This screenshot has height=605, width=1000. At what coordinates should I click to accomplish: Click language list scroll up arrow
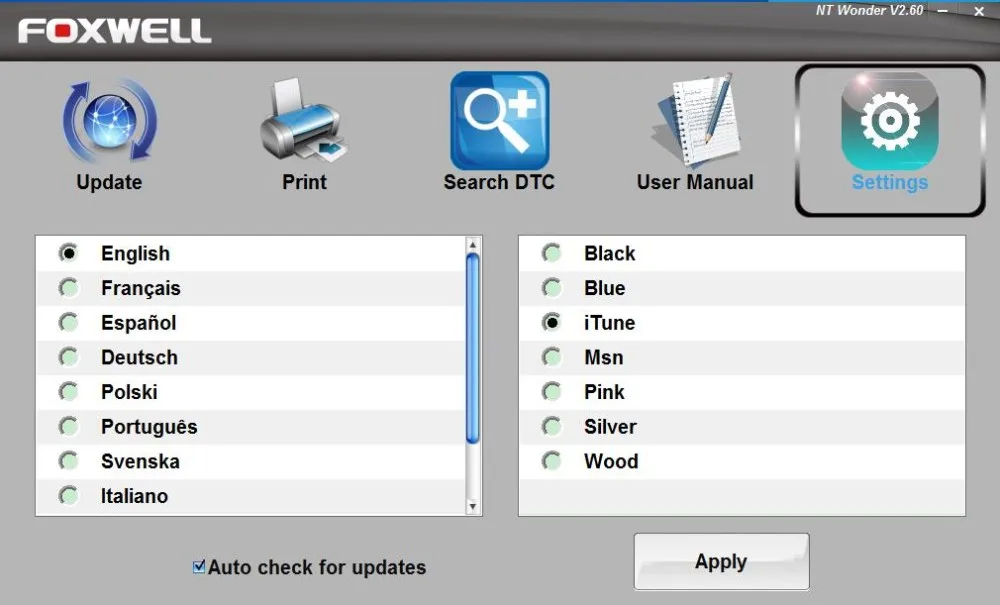click(x=473, y=245)
